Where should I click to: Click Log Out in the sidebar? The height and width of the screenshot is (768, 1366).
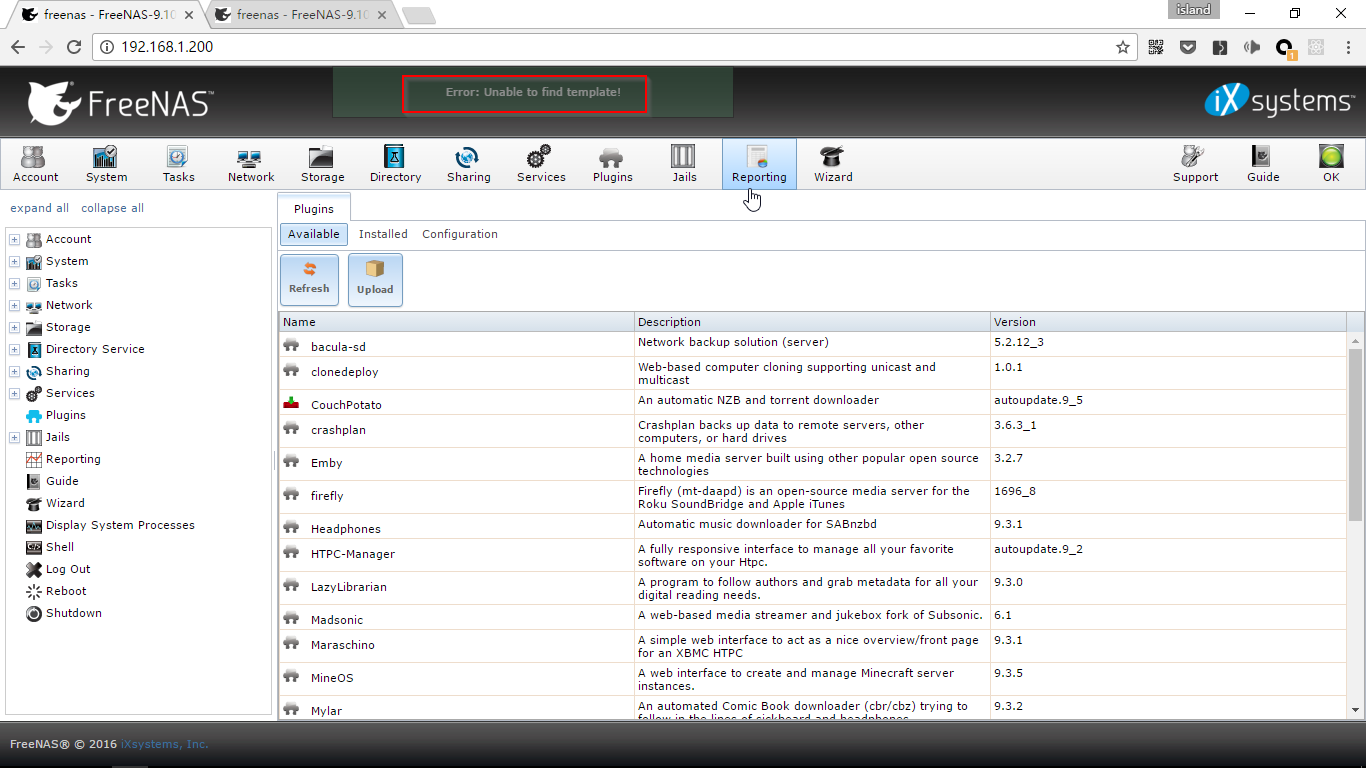tap(68, 569)
